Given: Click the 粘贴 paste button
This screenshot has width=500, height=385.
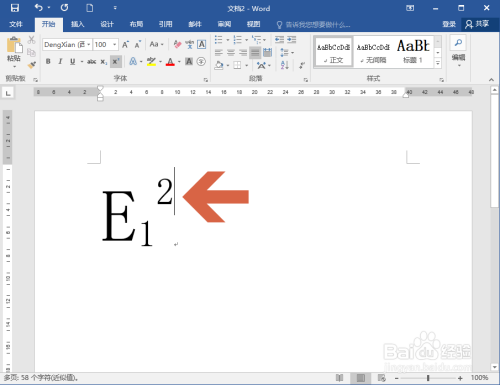Looking at the screenshot, I should (14, 51).
